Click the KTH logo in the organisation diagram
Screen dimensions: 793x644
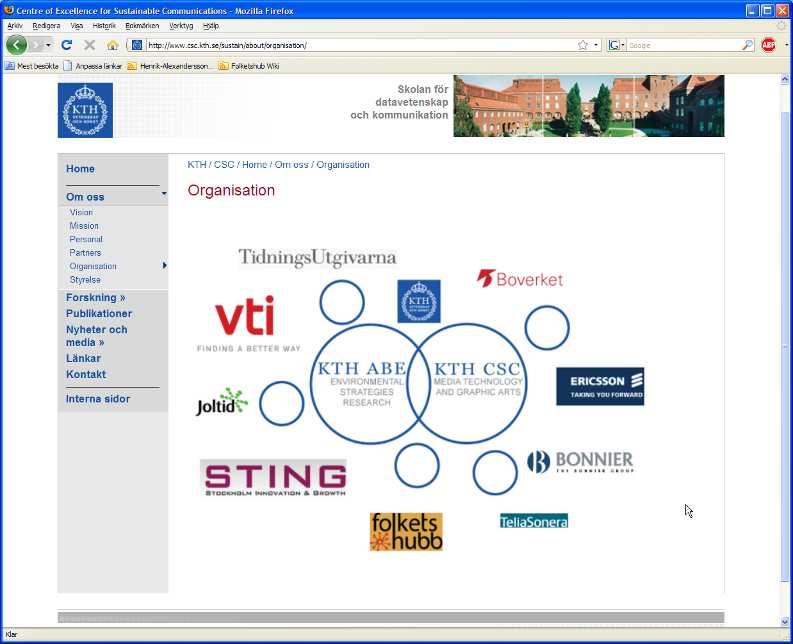419,302
